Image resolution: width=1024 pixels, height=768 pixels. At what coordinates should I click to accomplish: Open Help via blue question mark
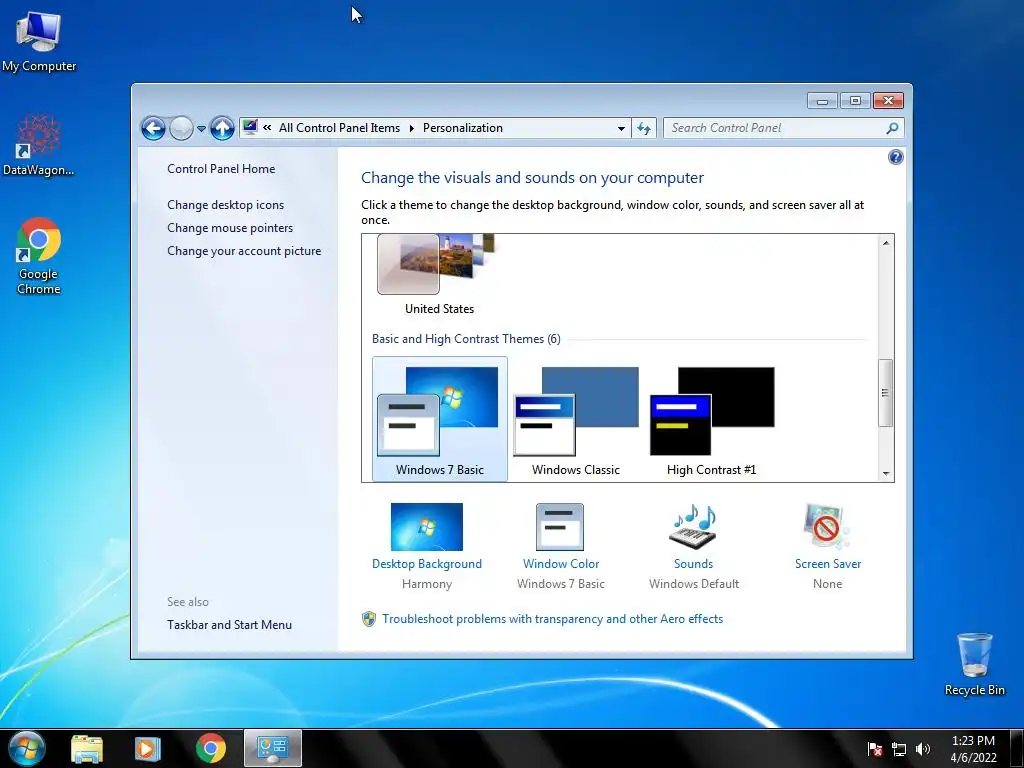point(895,157)
